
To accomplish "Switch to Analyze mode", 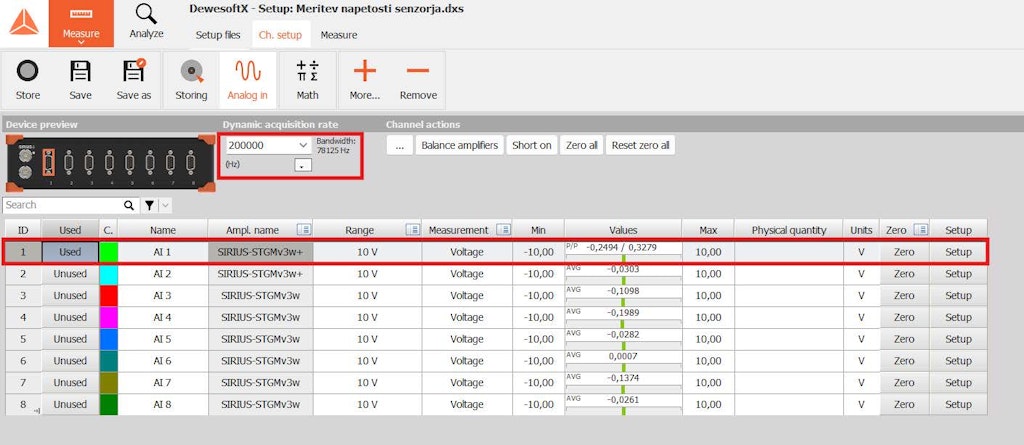I will [x=146, y=21].
